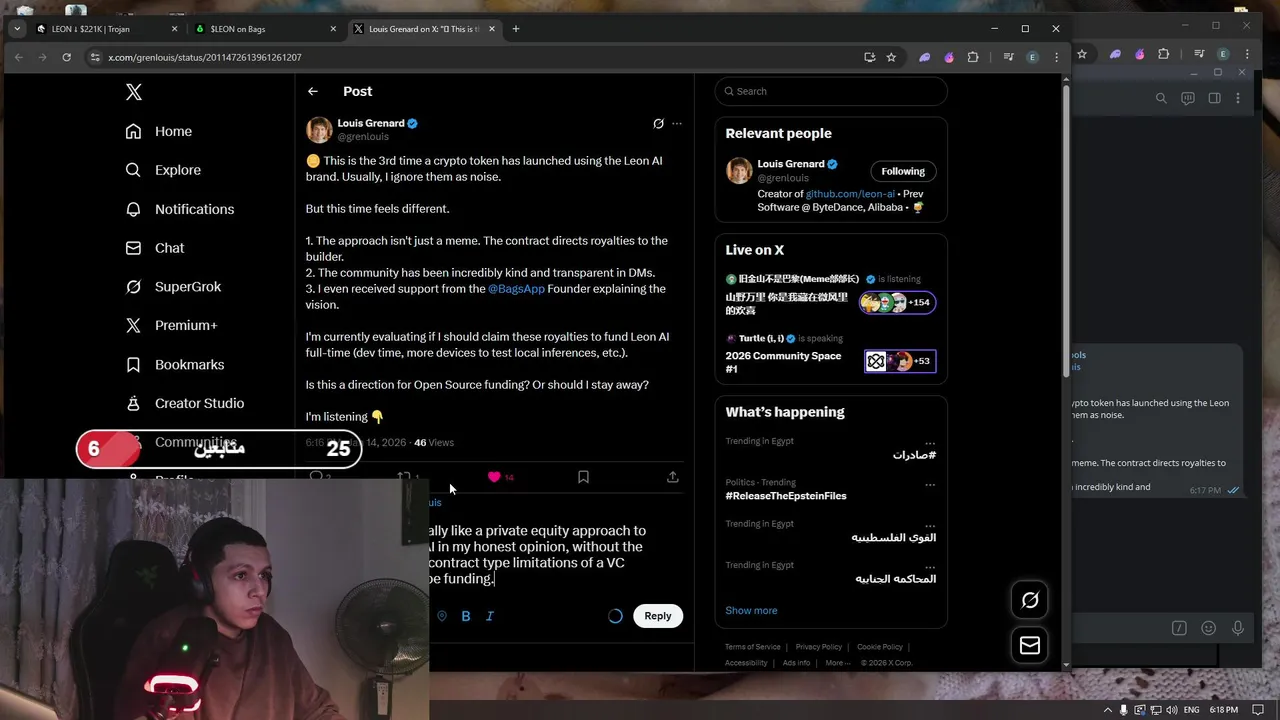This screenshot has height=720, width=1280.
Task: Click the install app icon in address bar
Action: pyautogui.click(x=869, y=57)
